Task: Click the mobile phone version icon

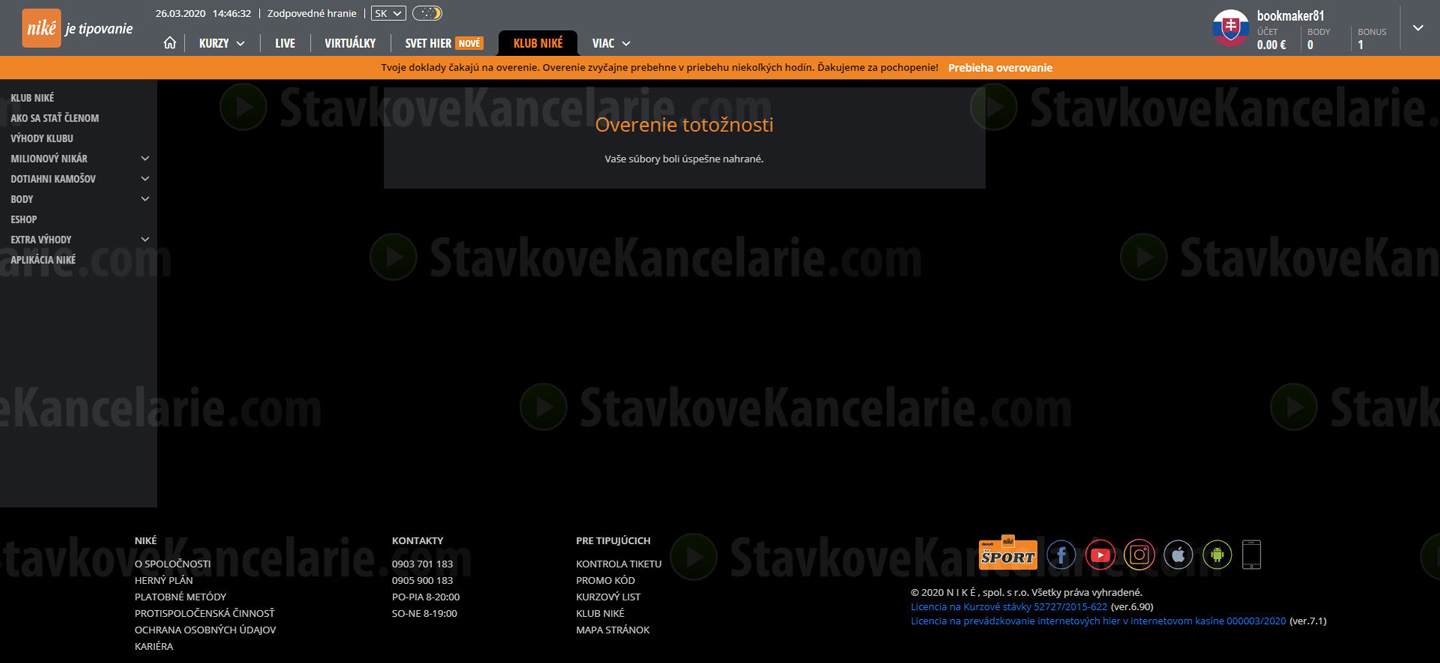Action: point(1251,554)
